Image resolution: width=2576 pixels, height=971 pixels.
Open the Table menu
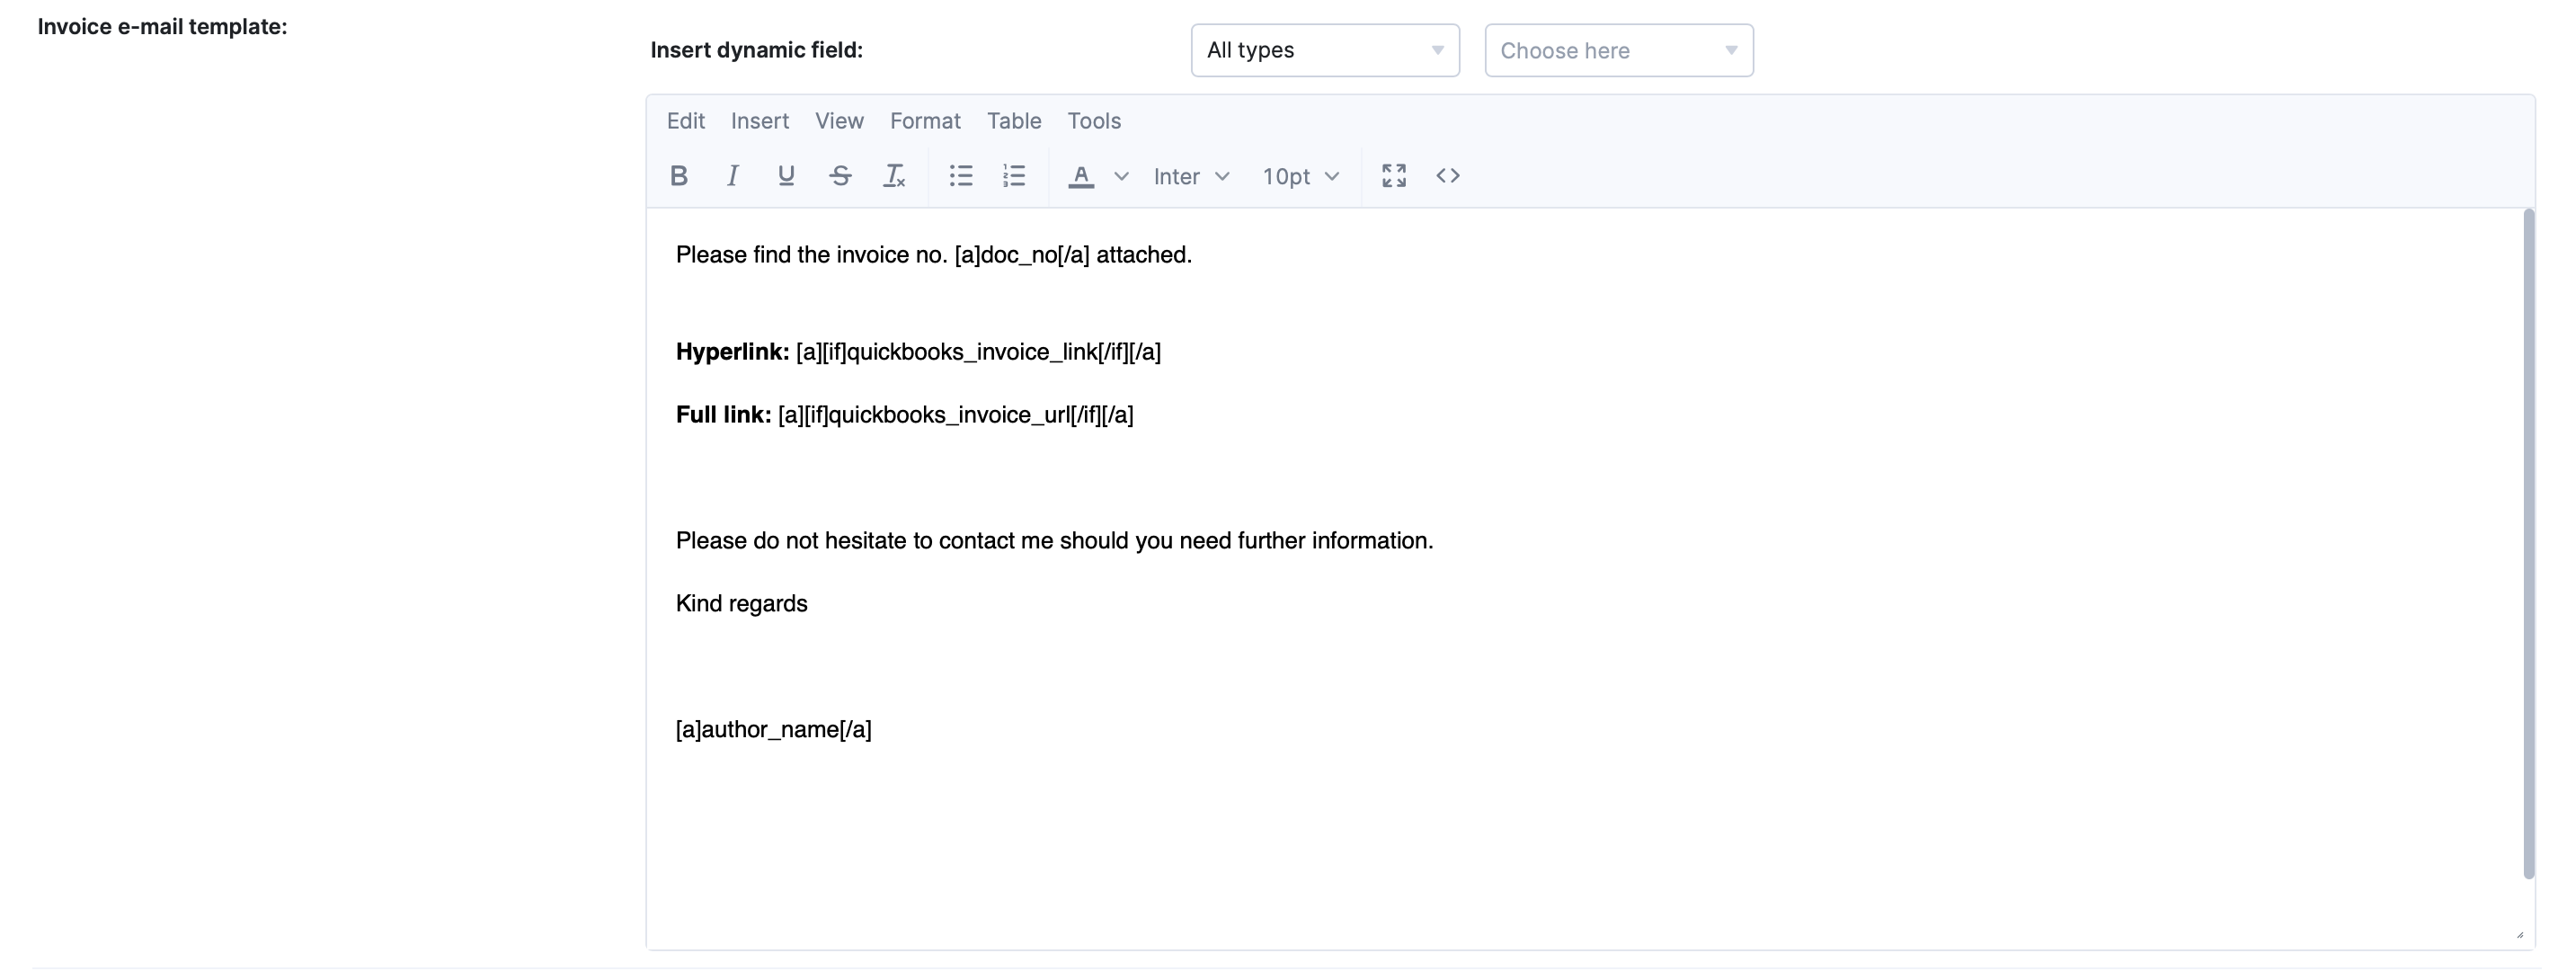(1014, 121)
